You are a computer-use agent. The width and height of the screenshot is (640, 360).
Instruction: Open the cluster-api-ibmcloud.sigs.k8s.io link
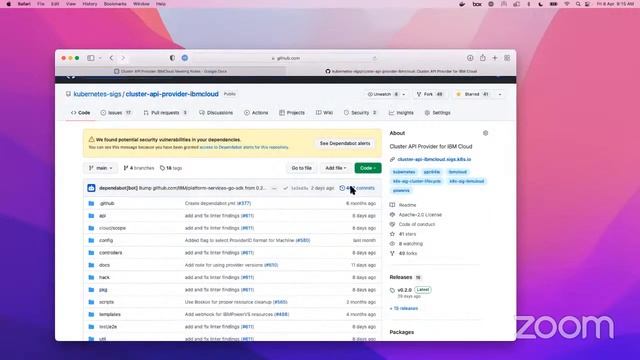pos(434,159)
